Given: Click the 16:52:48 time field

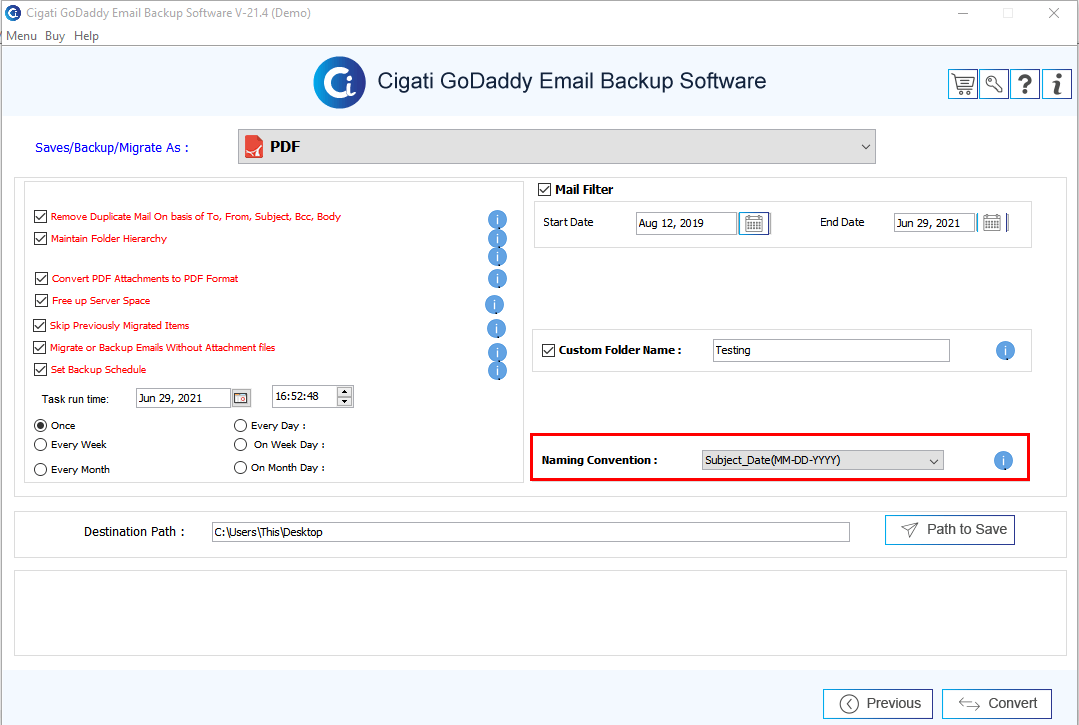Looking at the screenshot, I should pos(304,397).
